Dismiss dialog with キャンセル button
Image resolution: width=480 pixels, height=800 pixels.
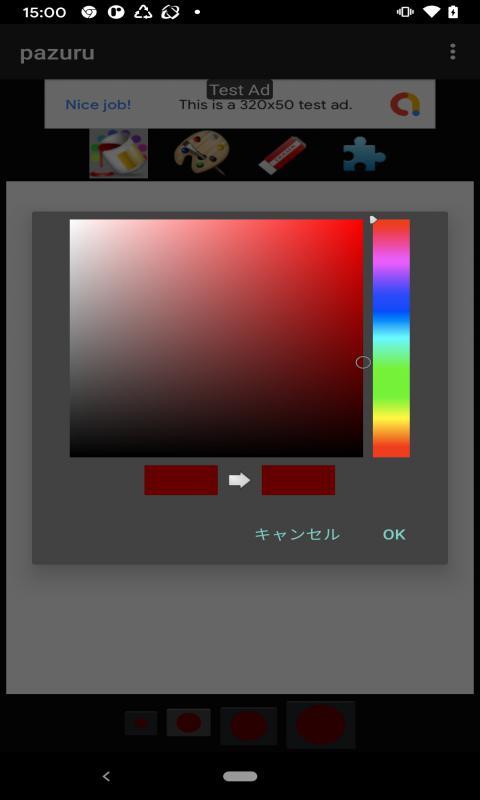[x=297, y=535]
